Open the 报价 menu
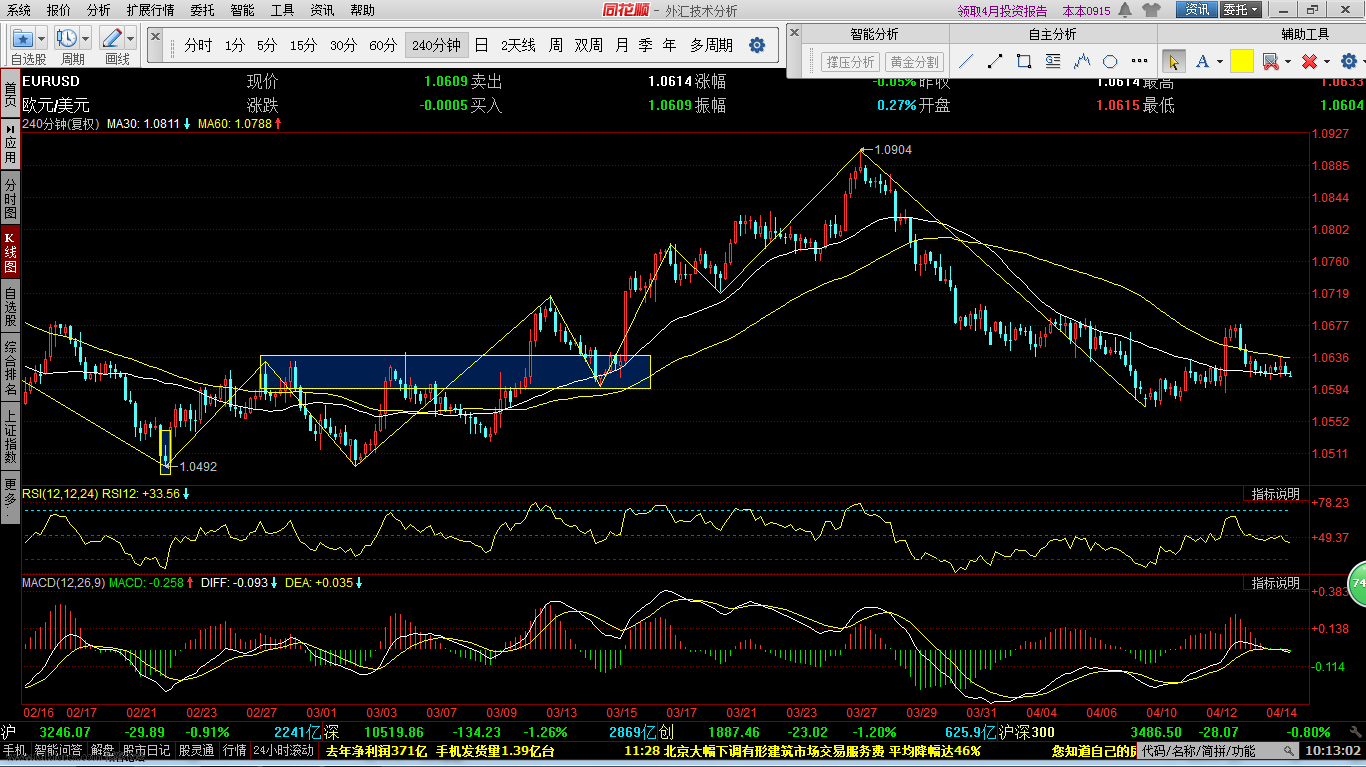This screenshot has height=767, width=1366. coord(59,10)
